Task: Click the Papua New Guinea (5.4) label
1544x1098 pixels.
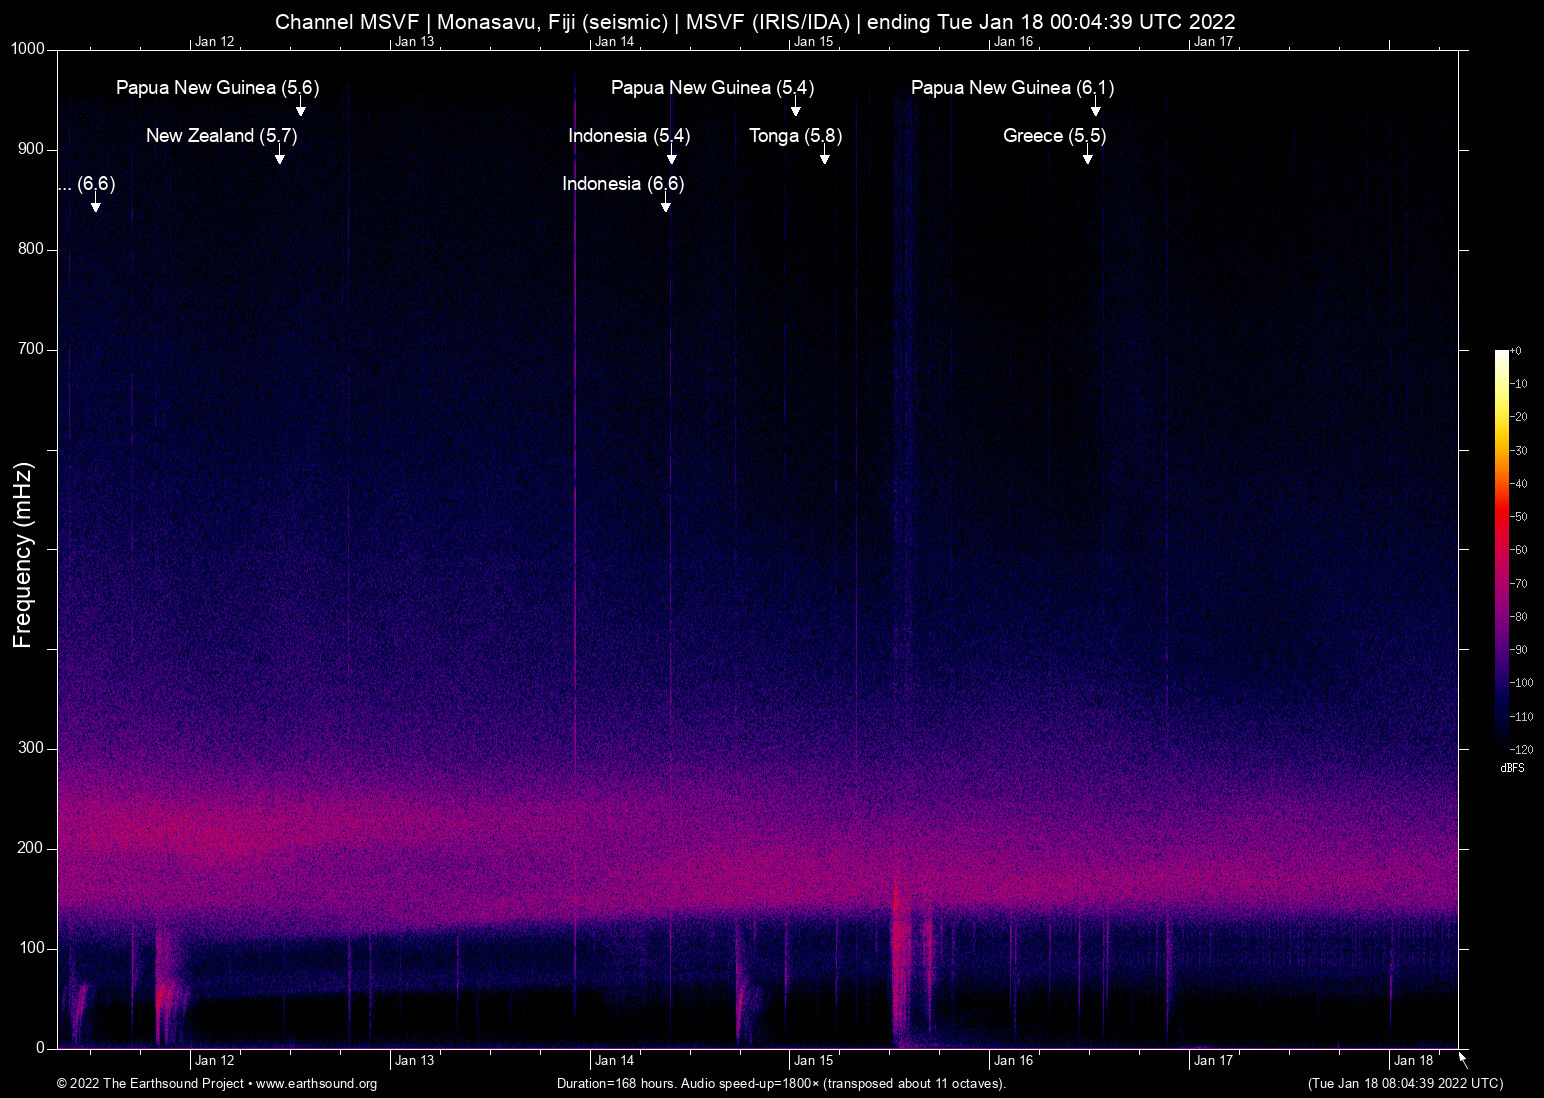Action: 712,88
